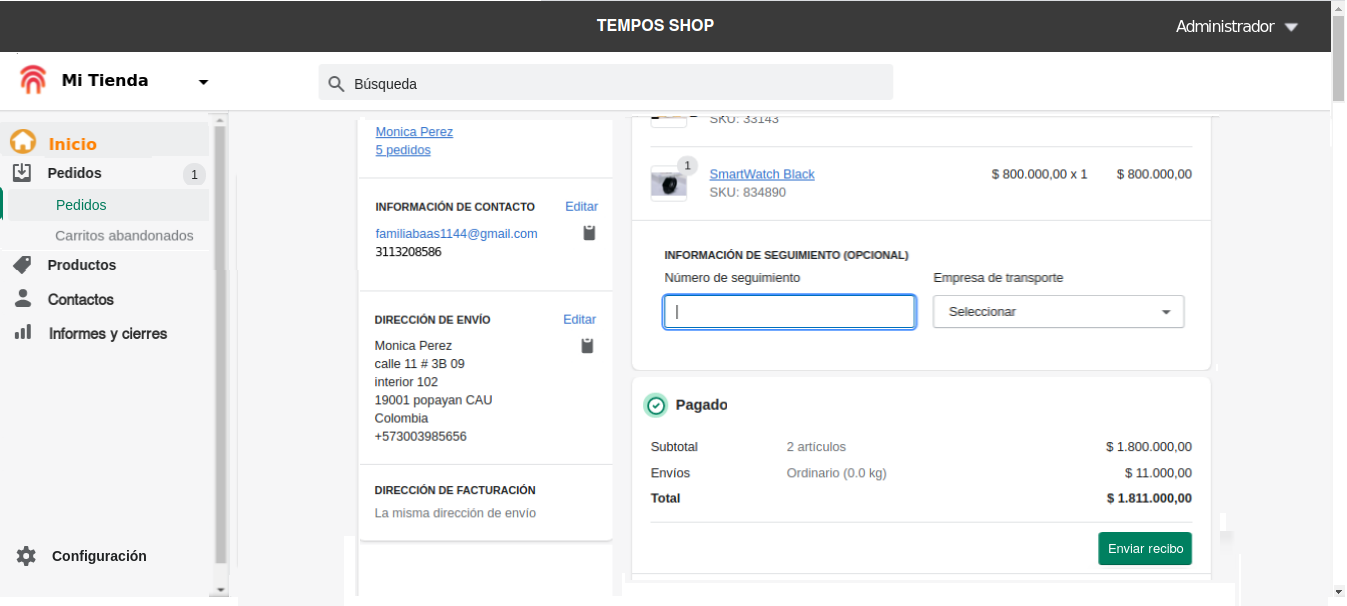Screen dimensions: 1347x606
Task: Click the Productos tag icon
Action: pos(23,265)
